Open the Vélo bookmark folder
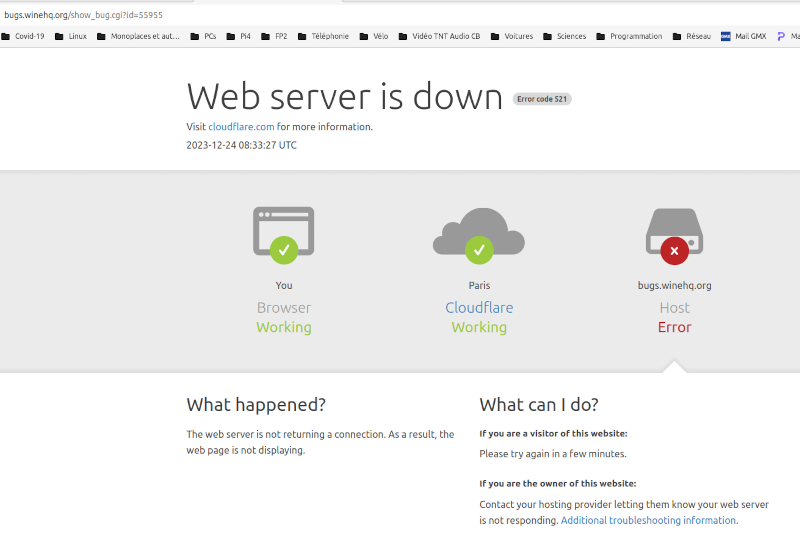800x547 pixels. 374,36
